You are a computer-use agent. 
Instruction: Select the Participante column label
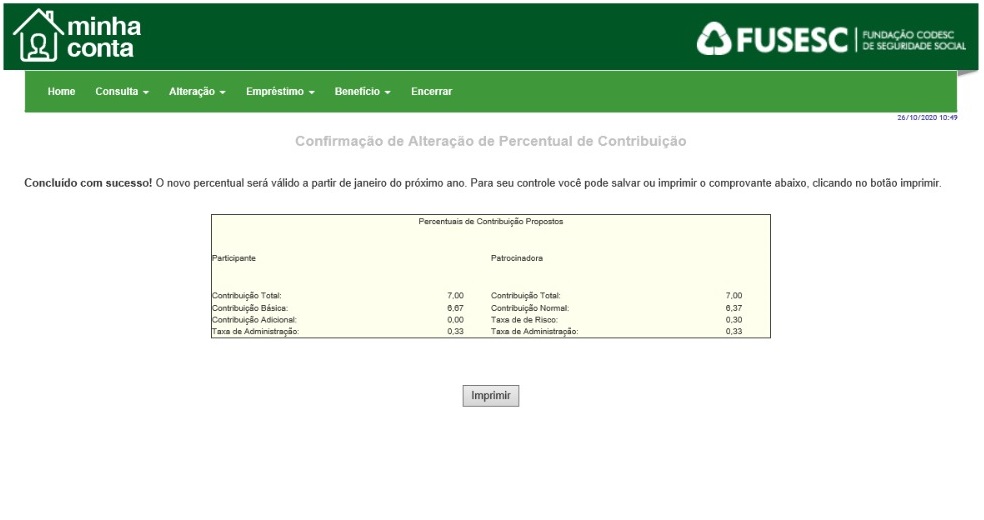[234, 258]
